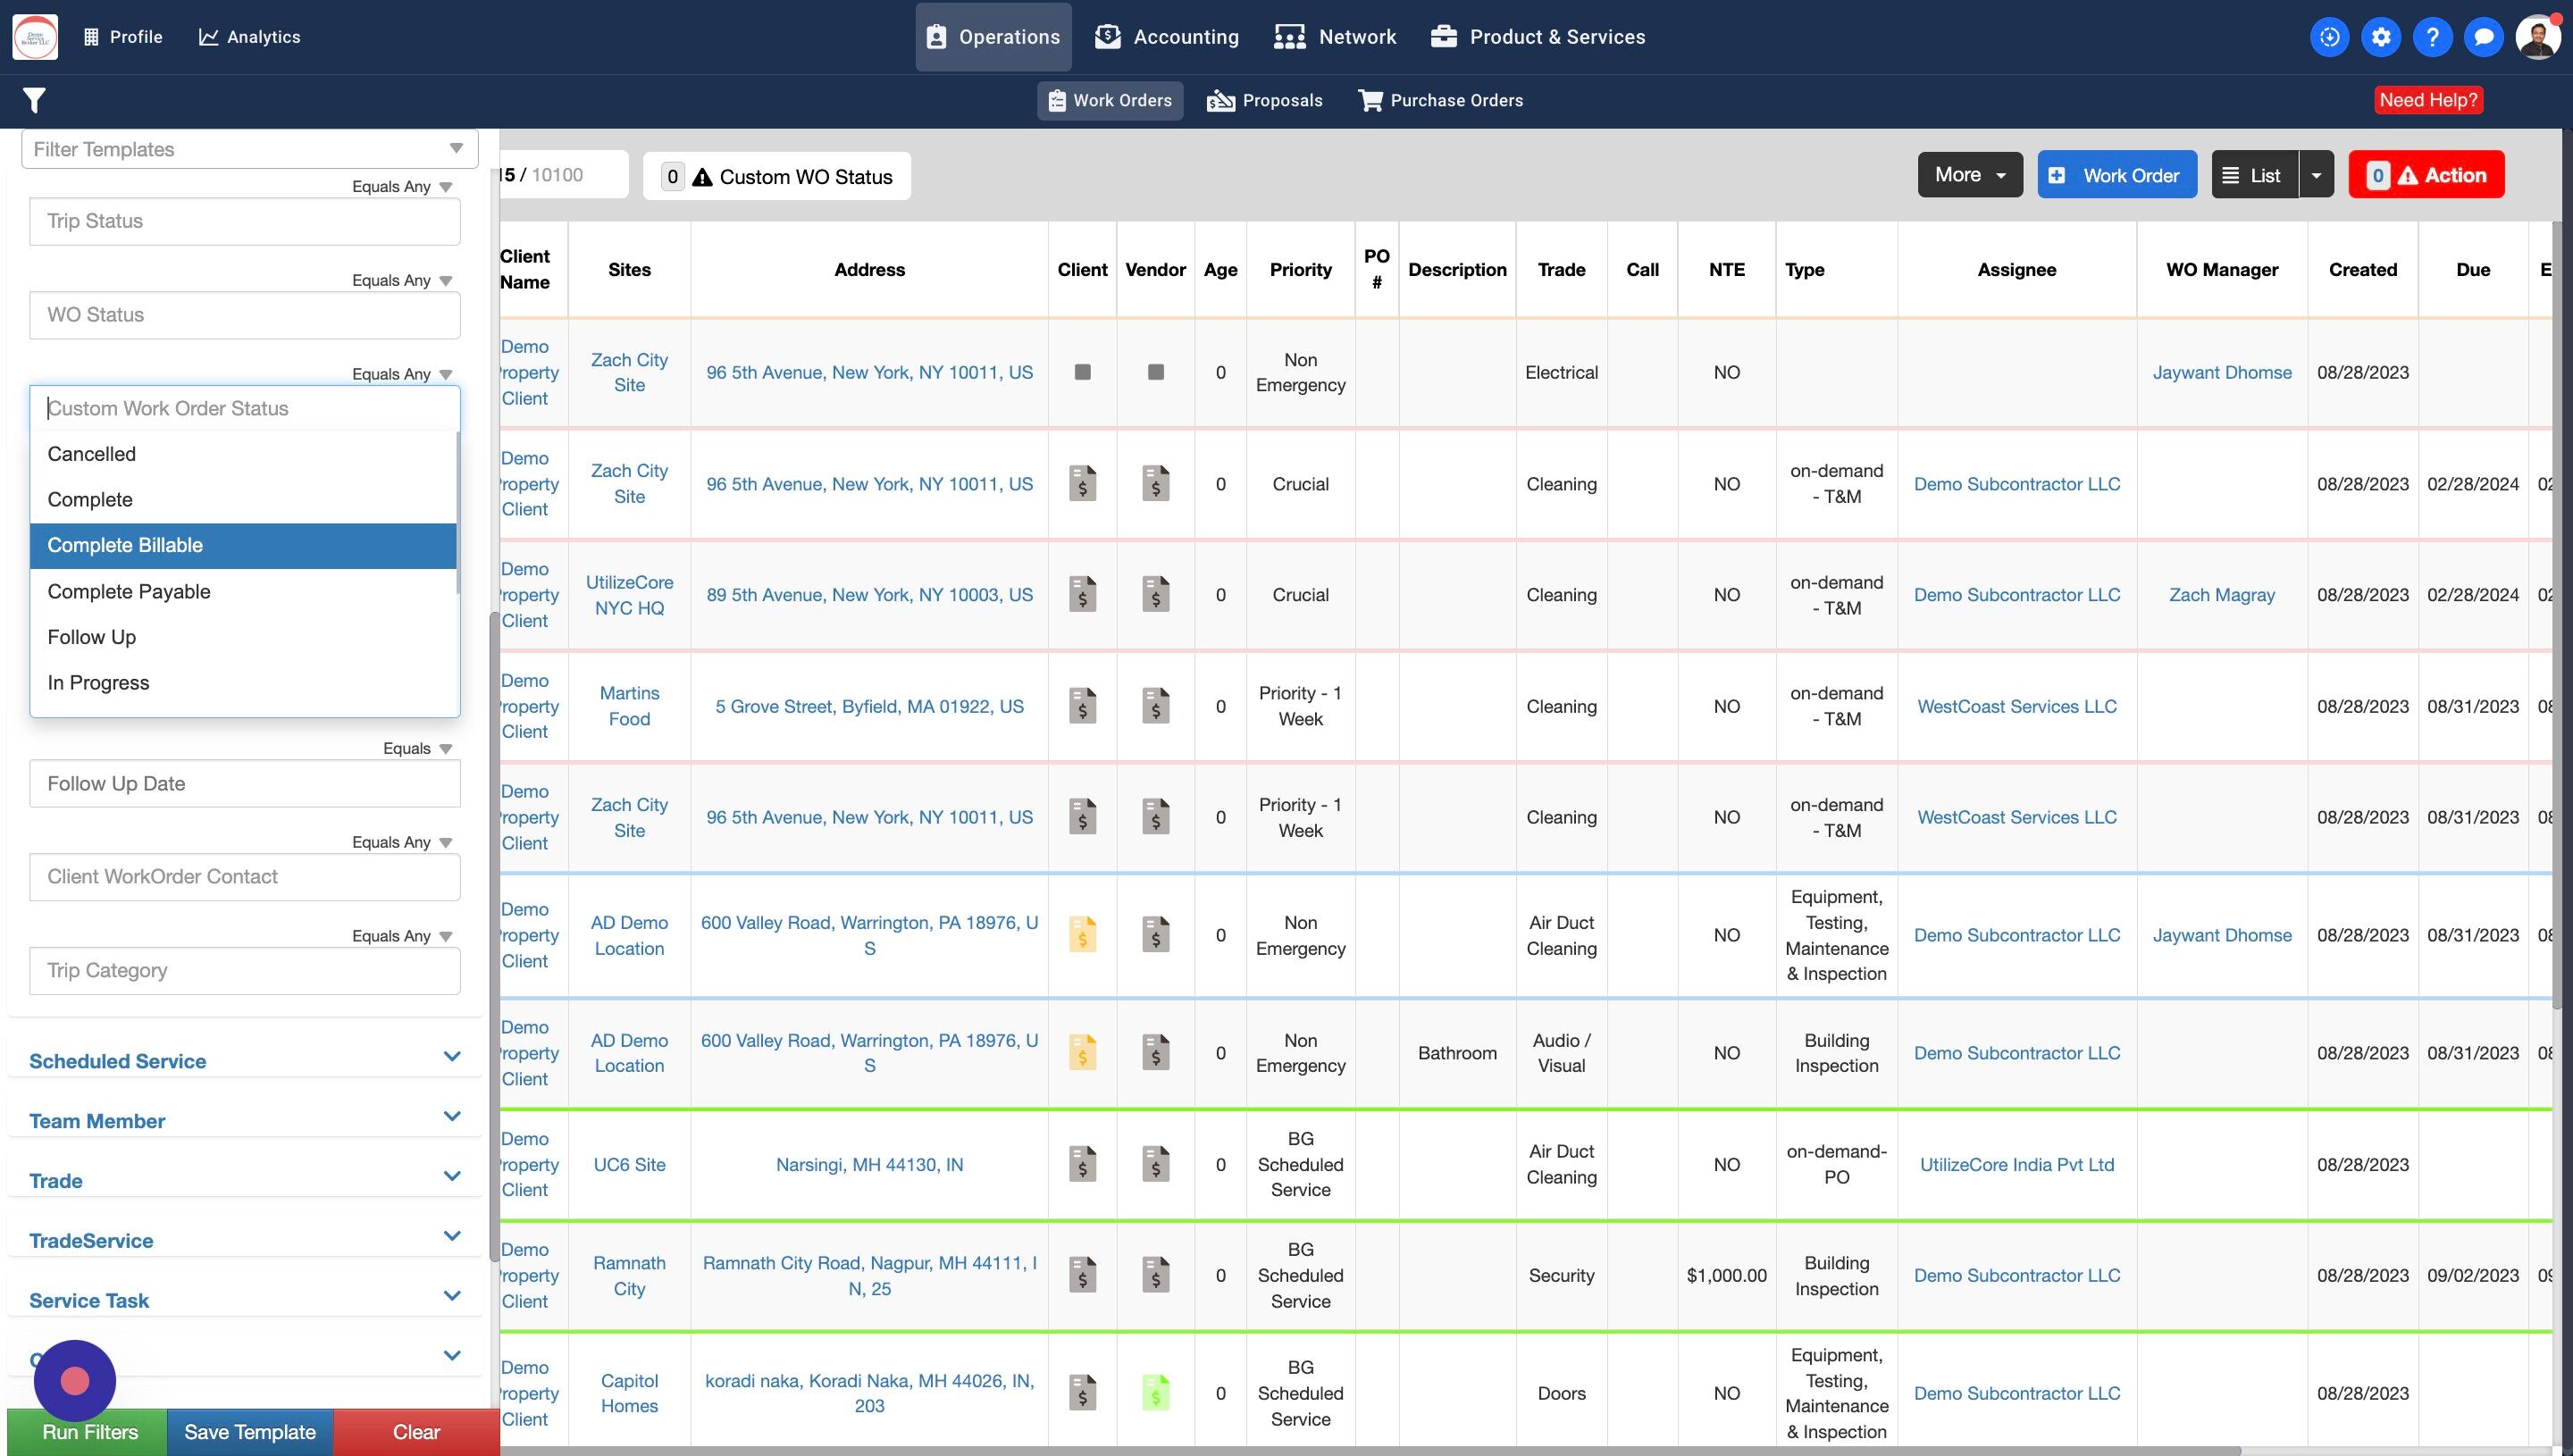
Task: Open the Proposals tab
Action: click(x=1265, y=100)
